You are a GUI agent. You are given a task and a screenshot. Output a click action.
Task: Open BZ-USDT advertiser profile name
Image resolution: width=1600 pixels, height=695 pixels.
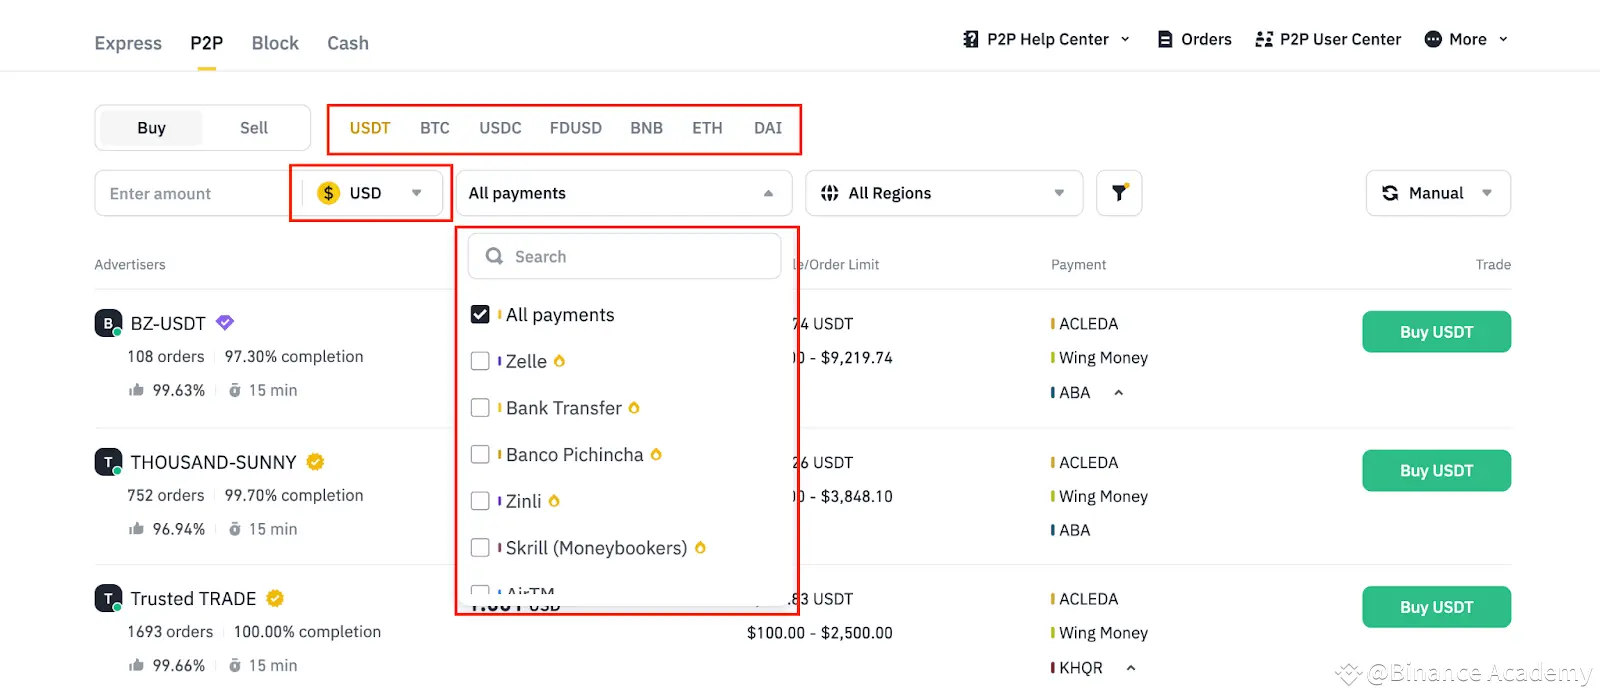click(x=168, y=323)
